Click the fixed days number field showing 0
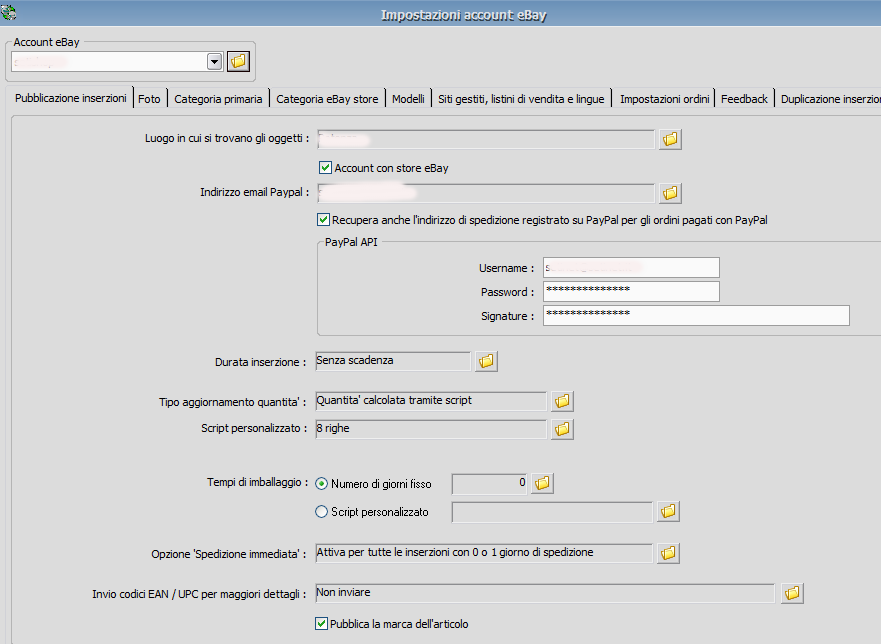 point(490,483)
